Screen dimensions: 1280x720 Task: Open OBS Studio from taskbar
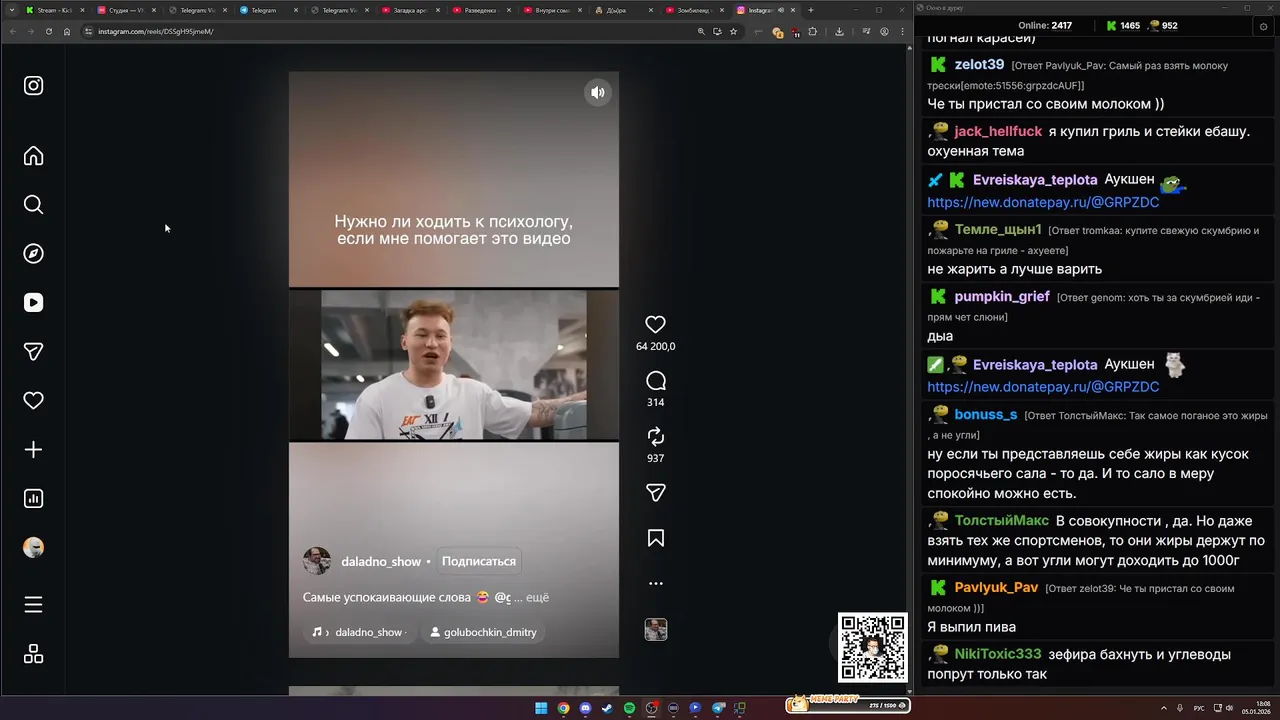click(x=651, y=708)
